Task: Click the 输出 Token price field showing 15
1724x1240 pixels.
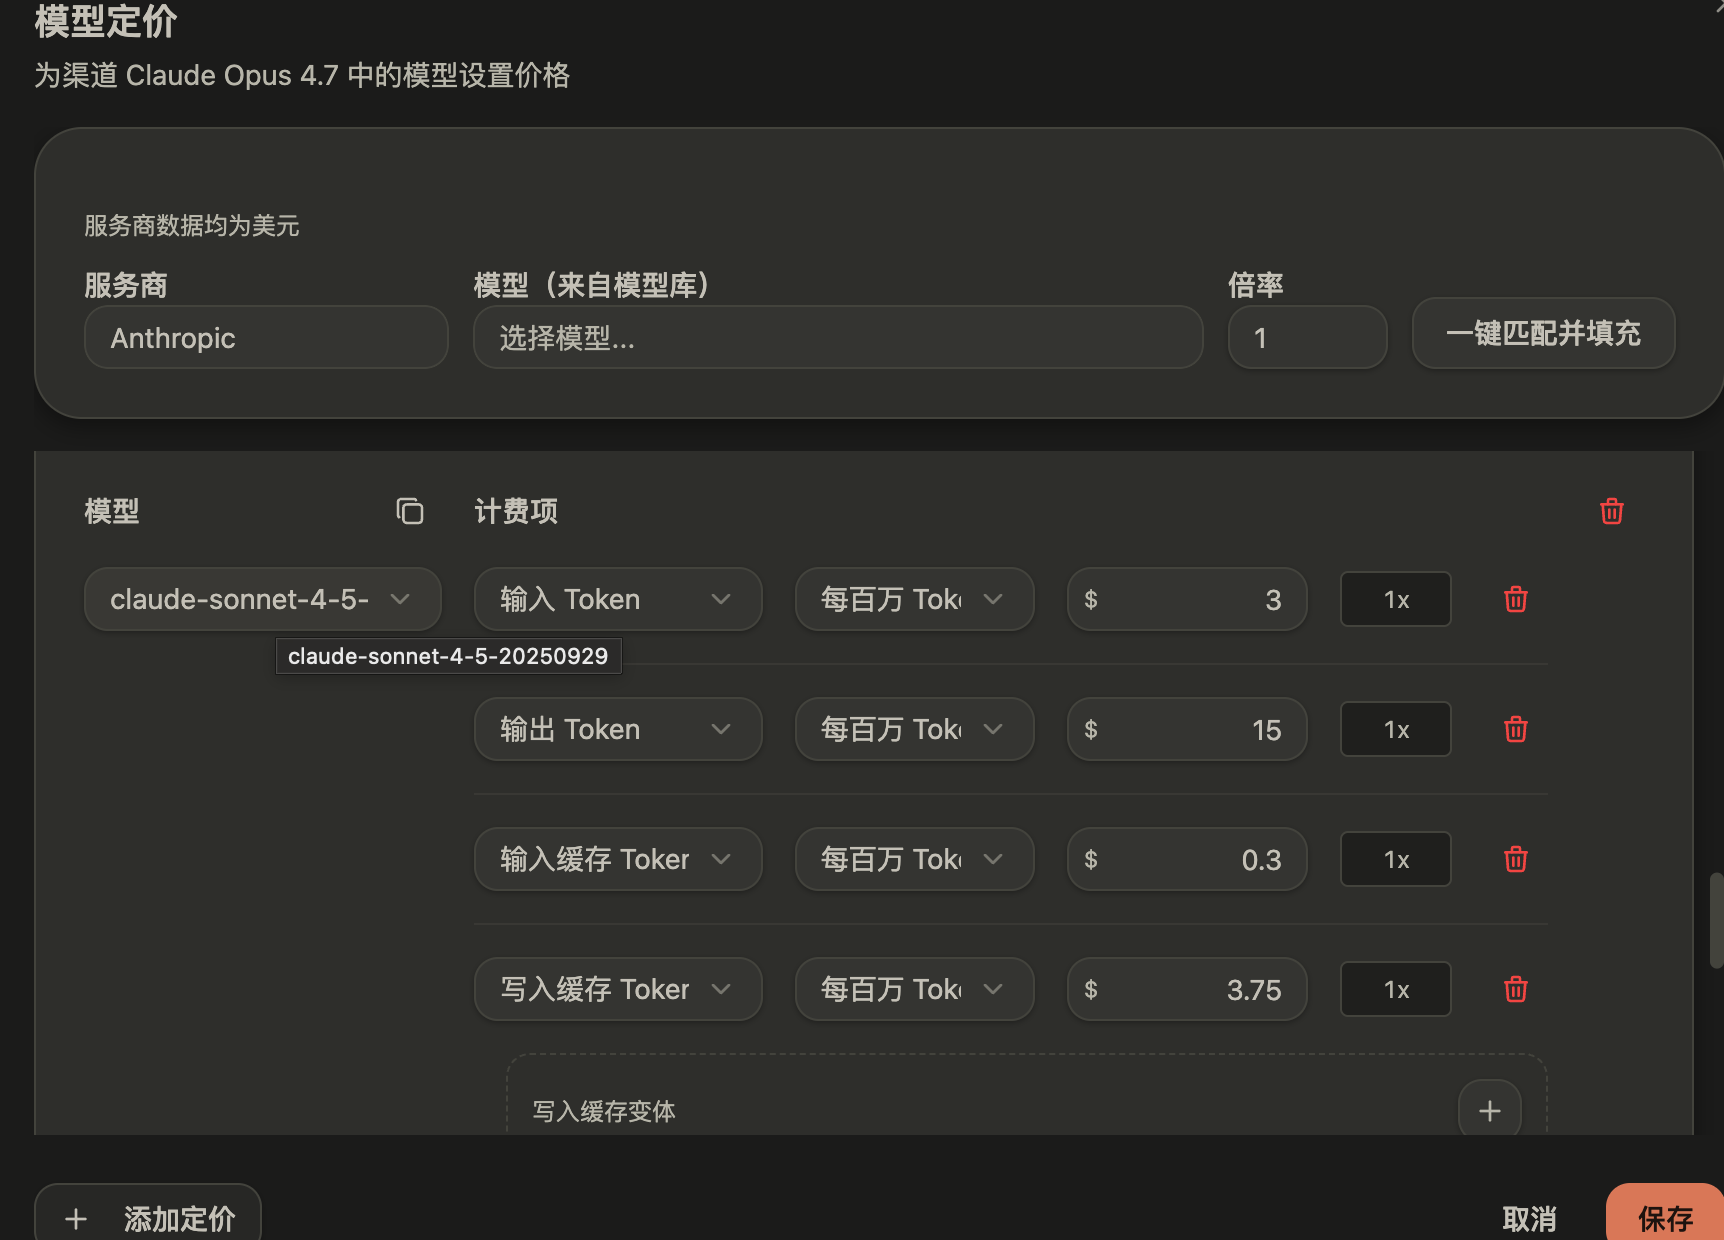Action: [x=1187, y=729]
